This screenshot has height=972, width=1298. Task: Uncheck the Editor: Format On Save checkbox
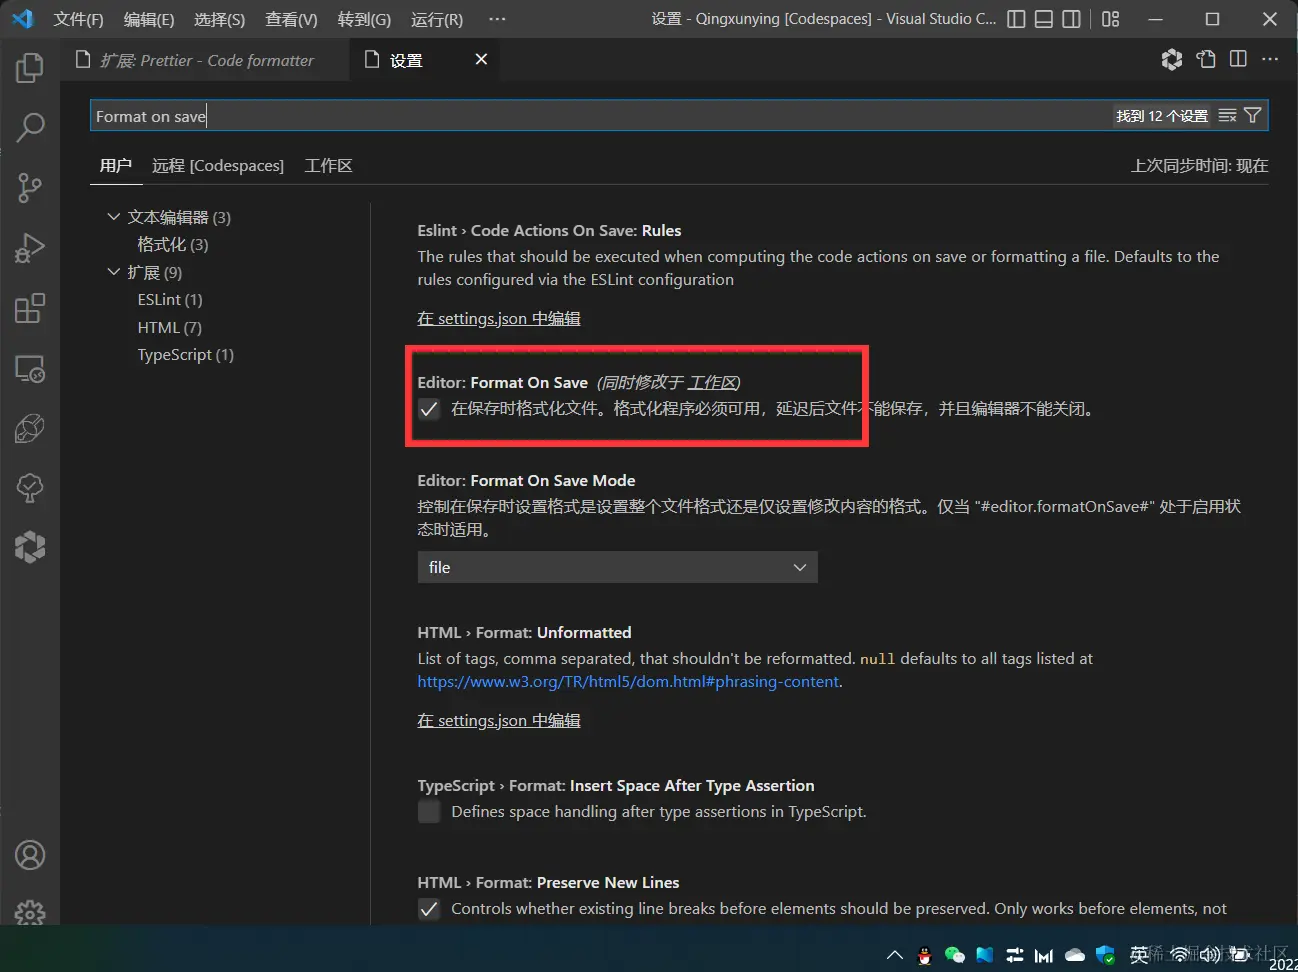(429, 409)
